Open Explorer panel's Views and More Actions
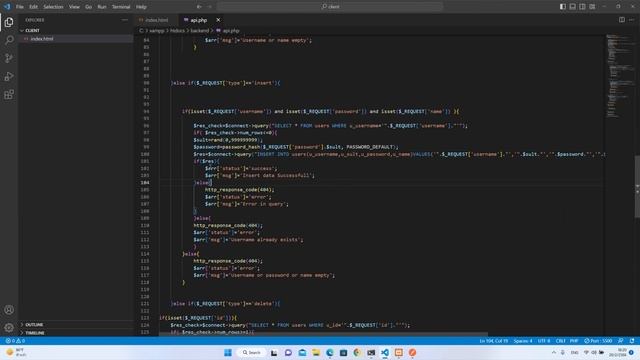 tap(124, 20)
